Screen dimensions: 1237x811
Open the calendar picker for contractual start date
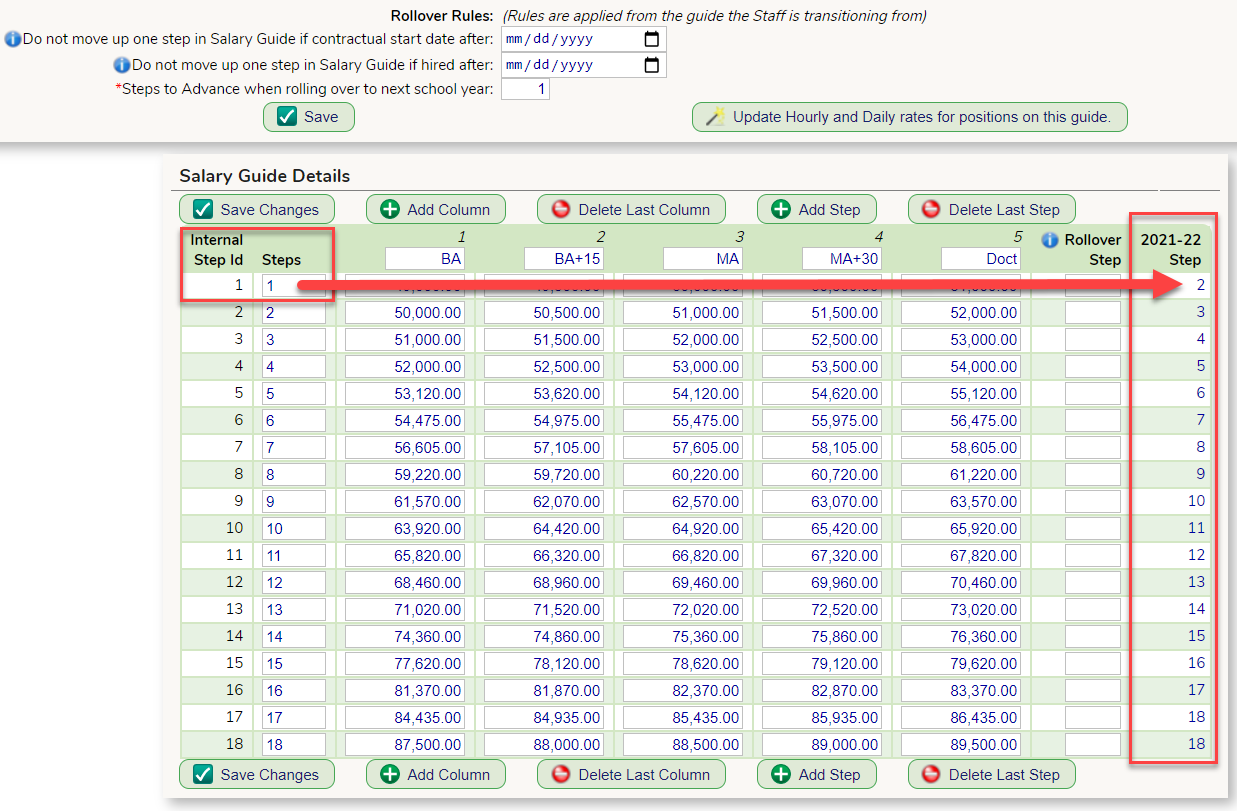tap(654, 39)
